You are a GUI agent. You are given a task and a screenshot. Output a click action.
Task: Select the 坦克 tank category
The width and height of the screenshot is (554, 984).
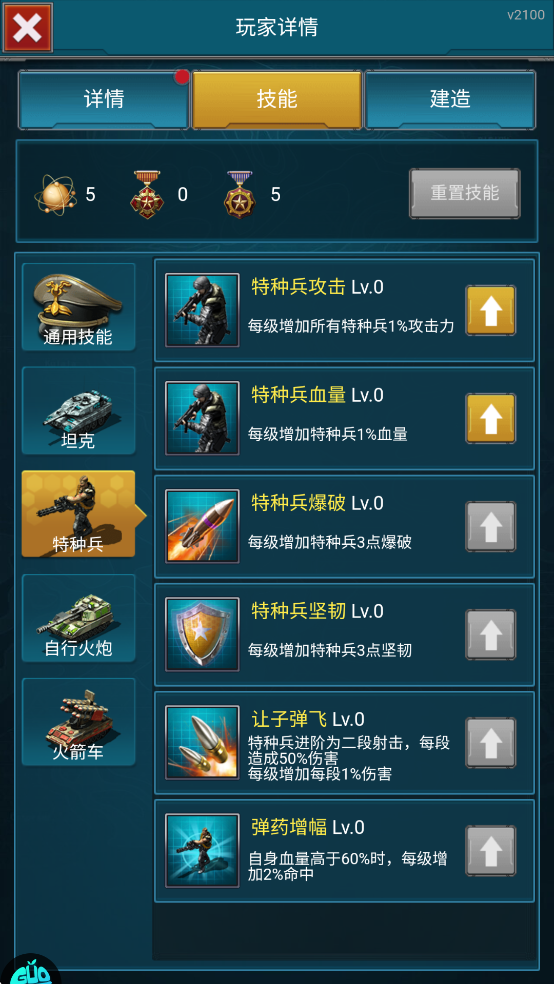point(78,410)
